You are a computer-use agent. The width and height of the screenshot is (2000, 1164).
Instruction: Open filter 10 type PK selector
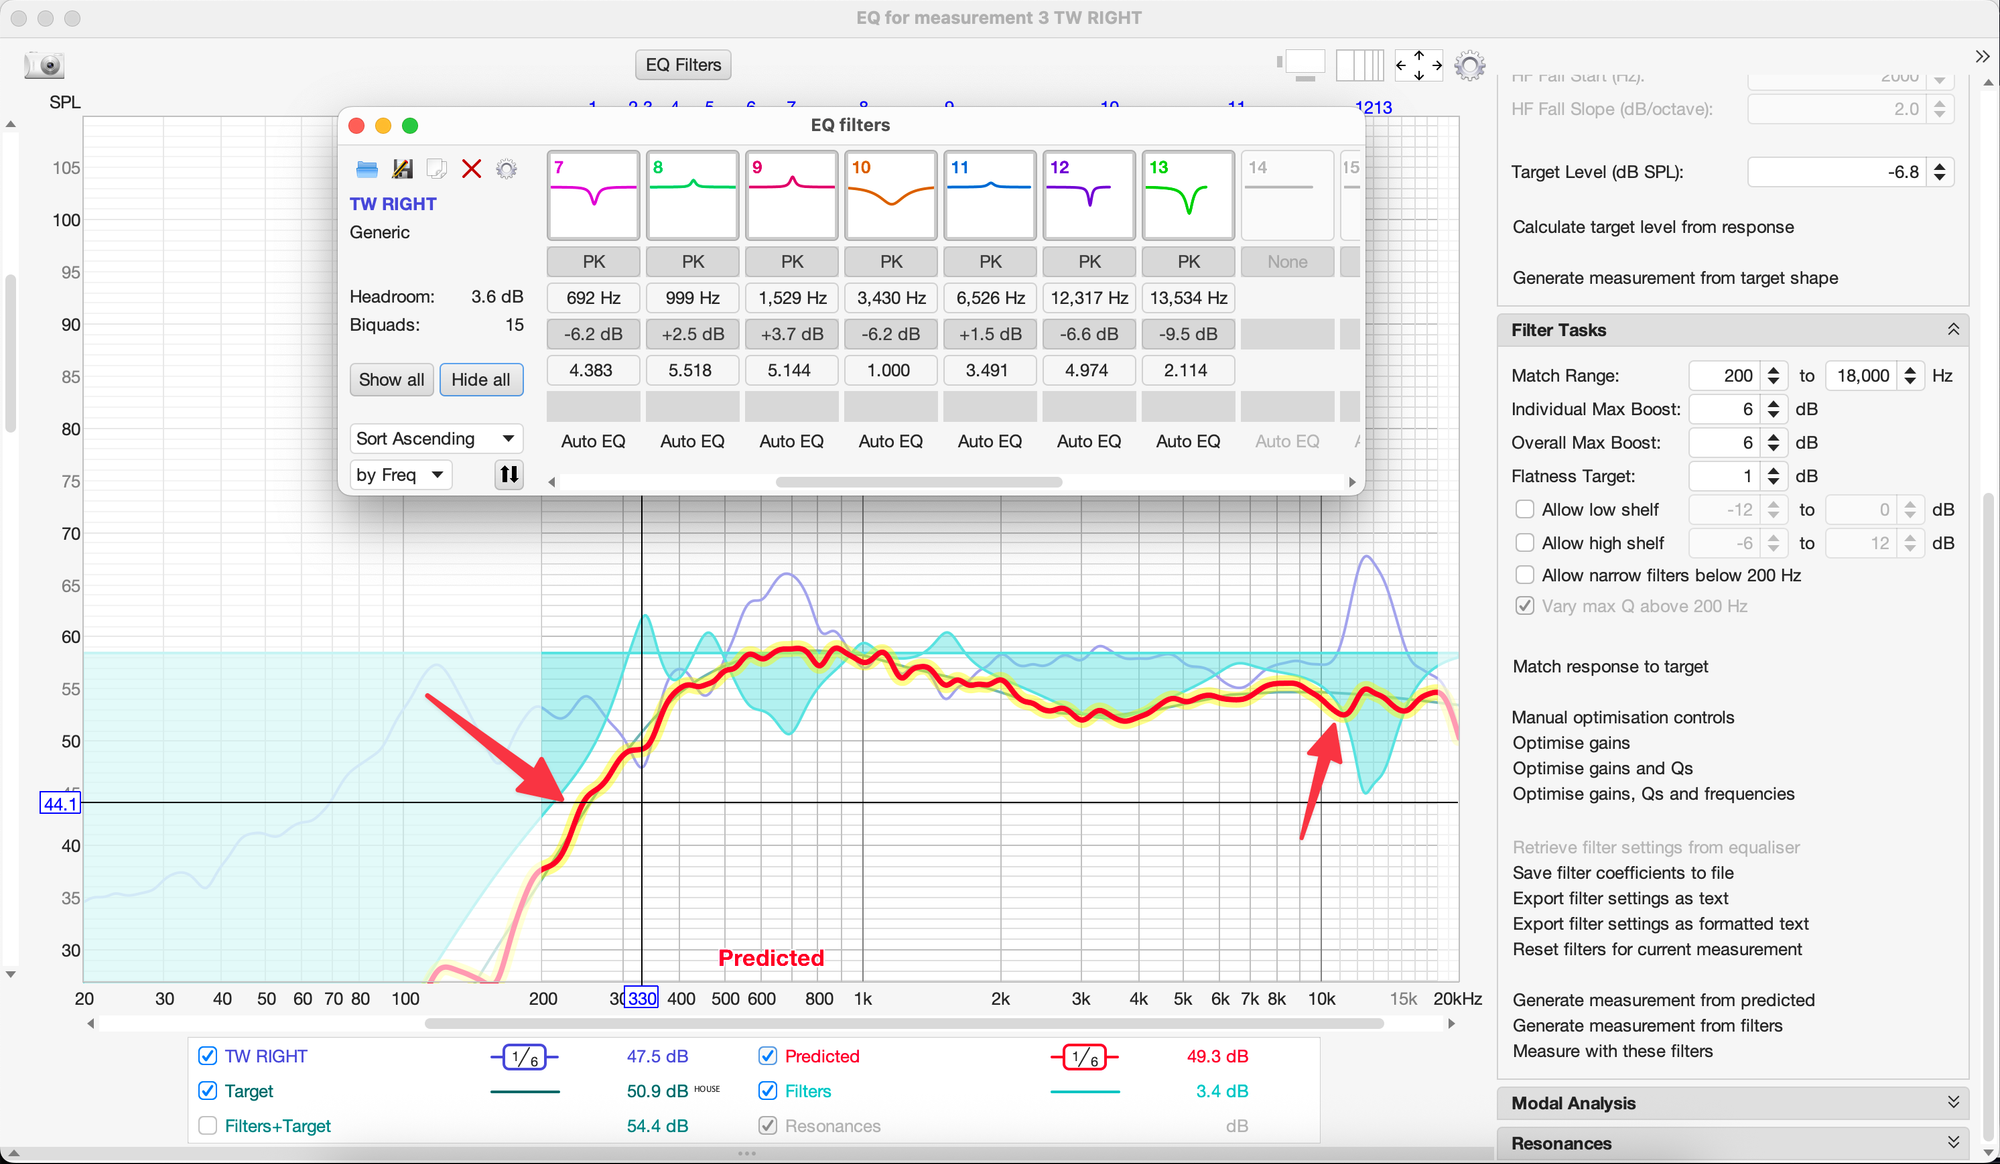click(890, 261)
